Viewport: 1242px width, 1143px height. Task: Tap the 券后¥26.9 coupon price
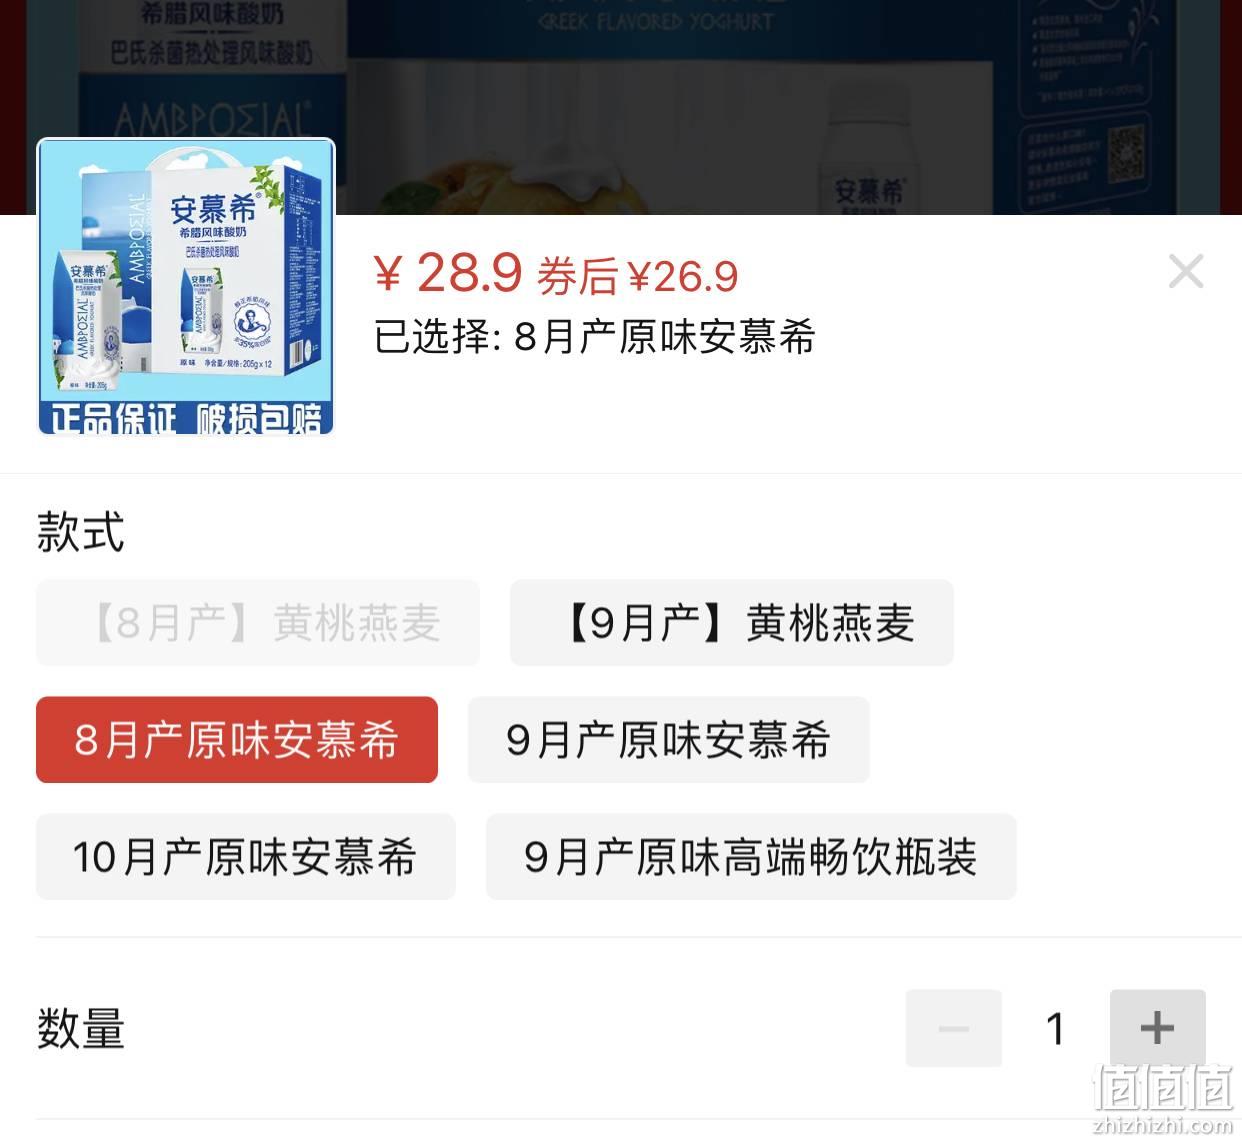(638, 276)
